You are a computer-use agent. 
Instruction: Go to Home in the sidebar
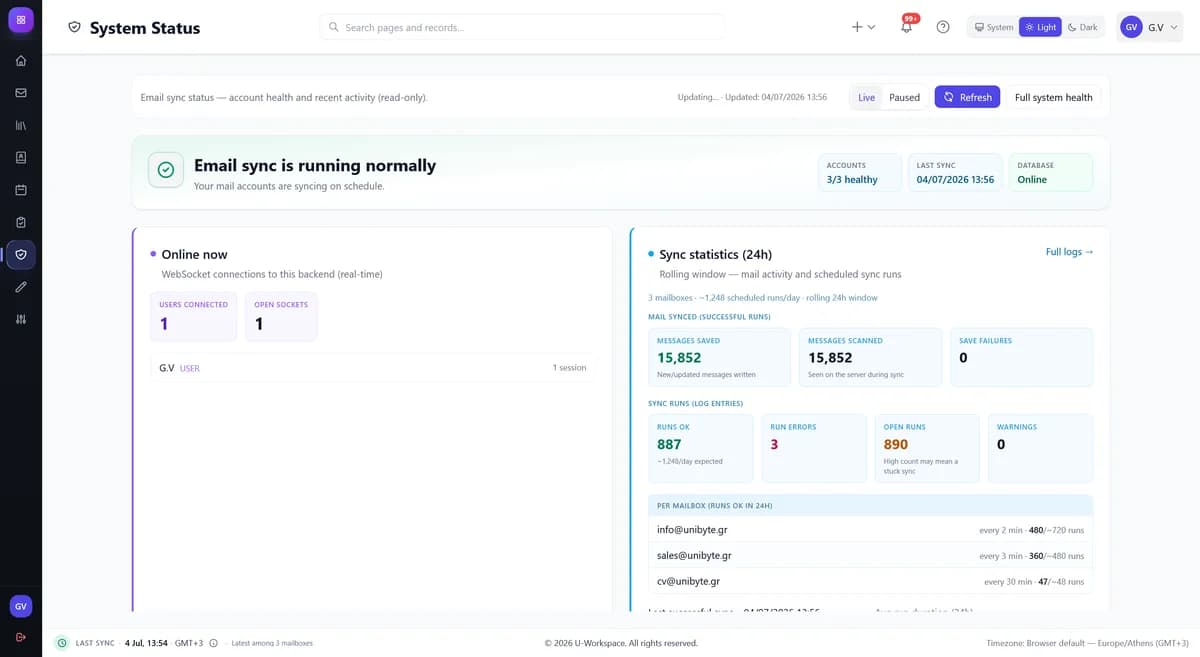(x=21, y=60)
